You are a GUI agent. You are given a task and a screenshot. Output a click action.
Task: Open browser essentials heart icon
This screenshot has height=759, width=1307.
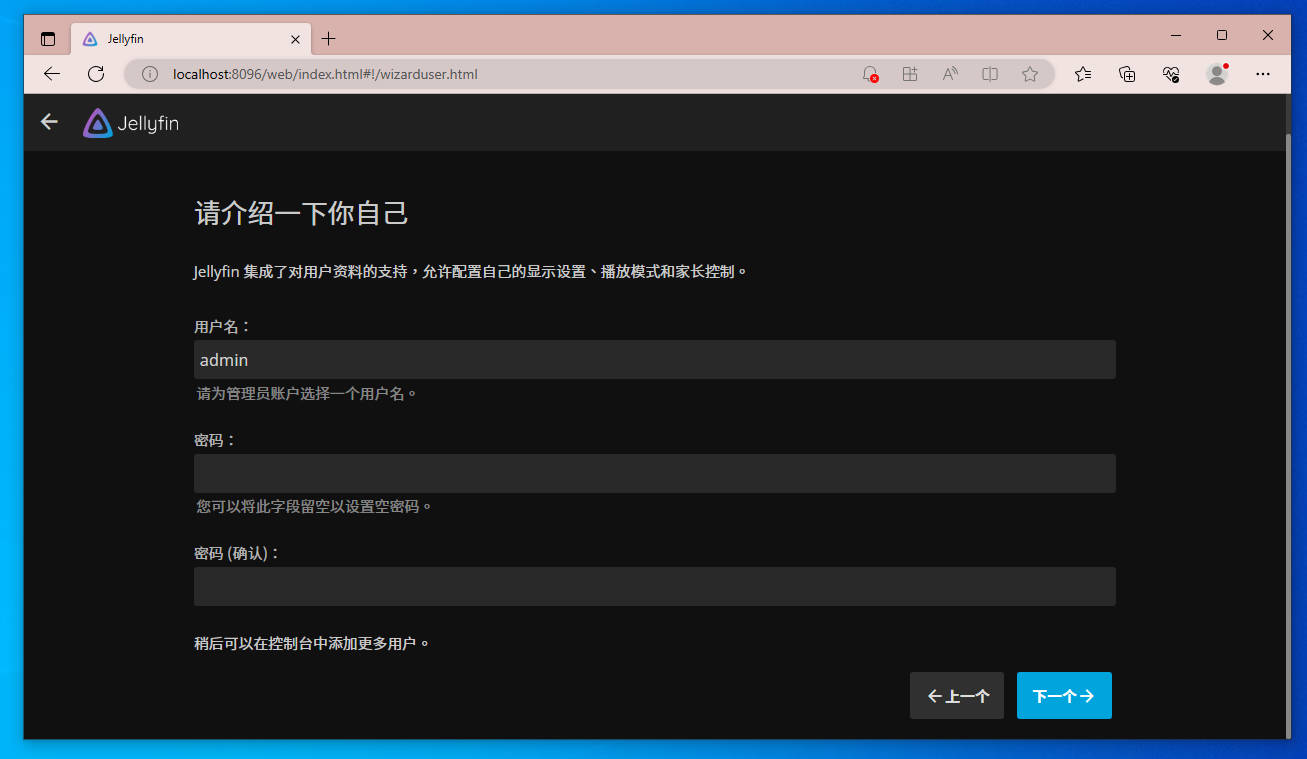(x=1171, y=74)
